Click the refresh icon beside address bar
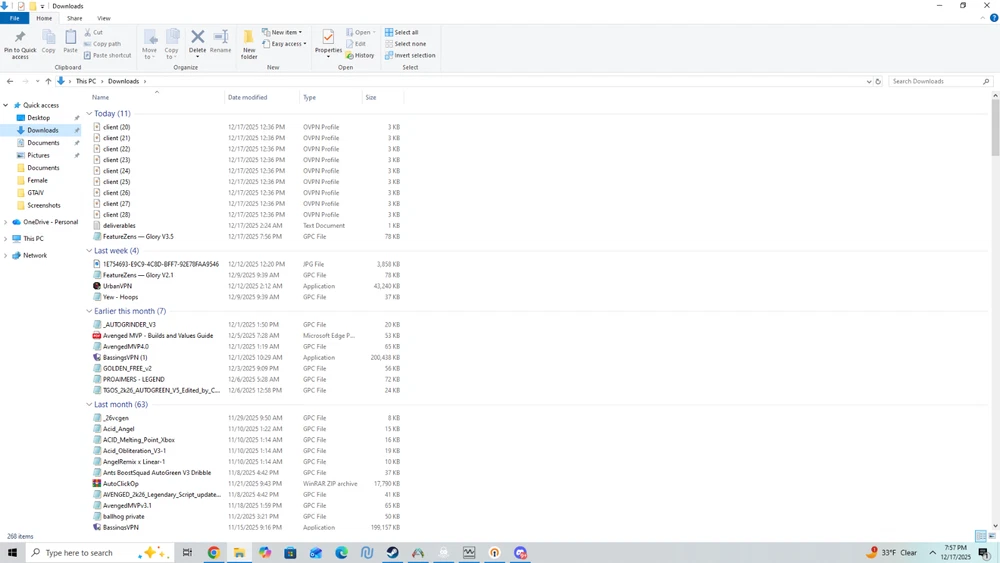The width and height of the screenshot is (1000, 563). tap(878, 82)
